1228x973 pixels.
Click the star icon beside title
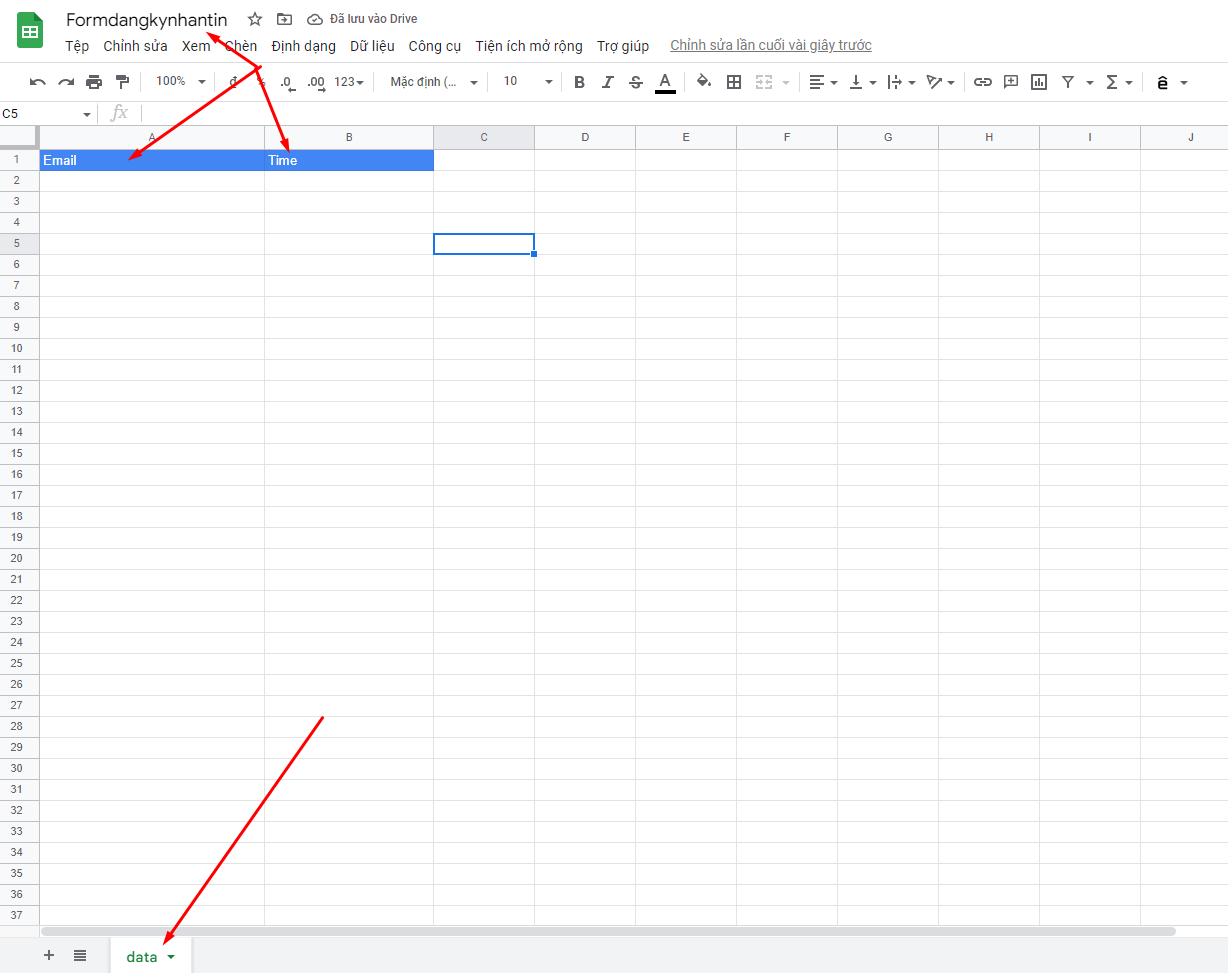[255, 19]
